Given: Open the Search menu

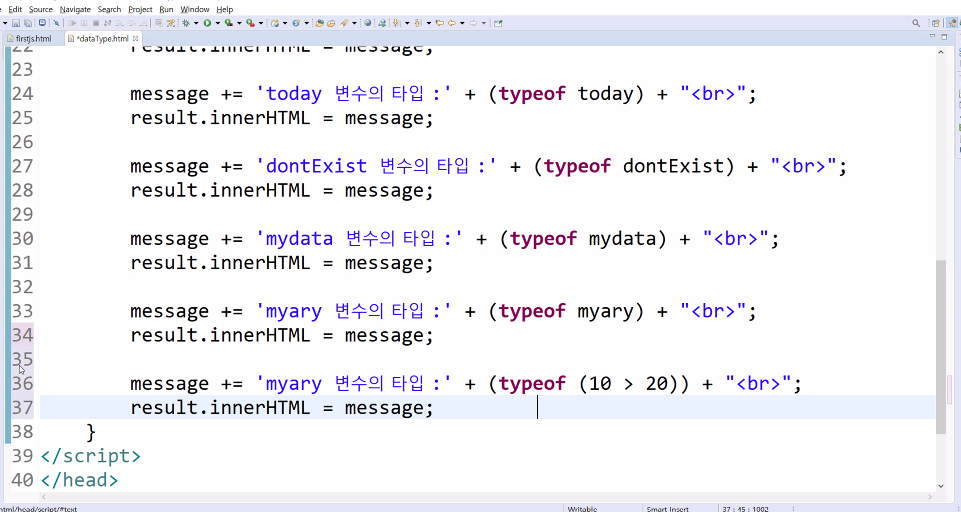Looking at the screenshot, I should pyautogui.click(x=110, y=9).
